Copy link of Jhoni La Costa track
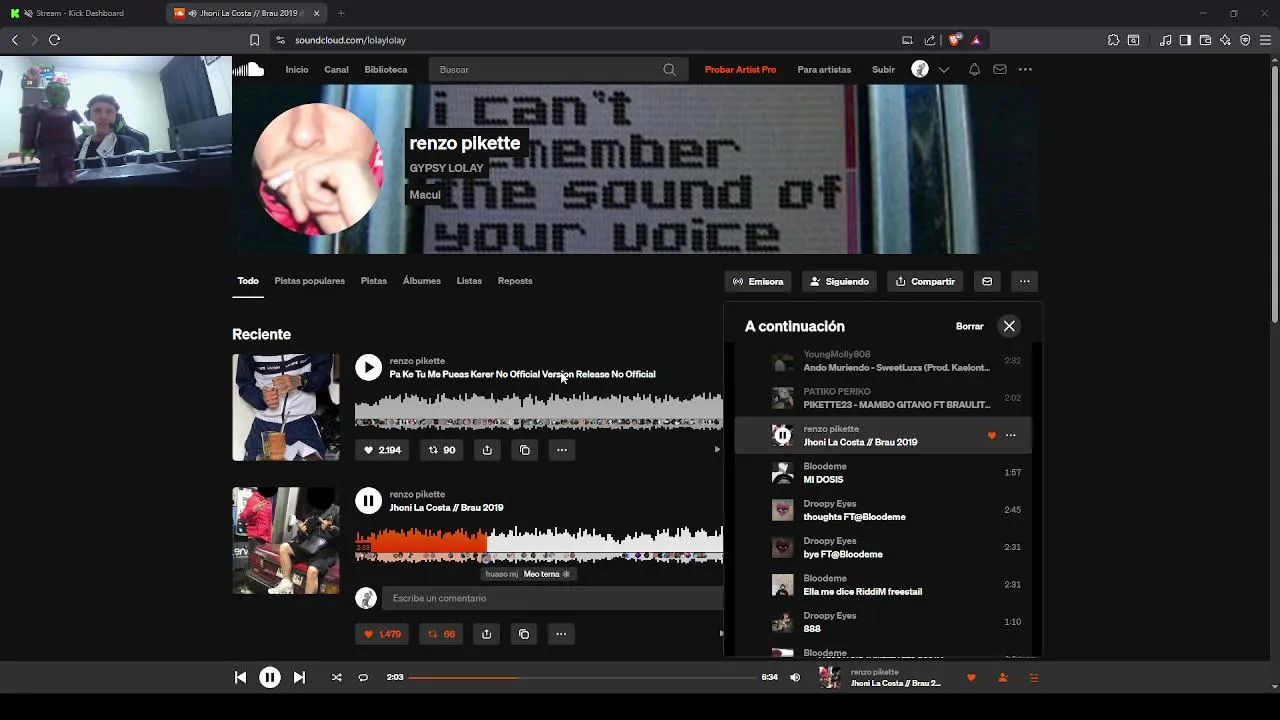 coord(524,634)
